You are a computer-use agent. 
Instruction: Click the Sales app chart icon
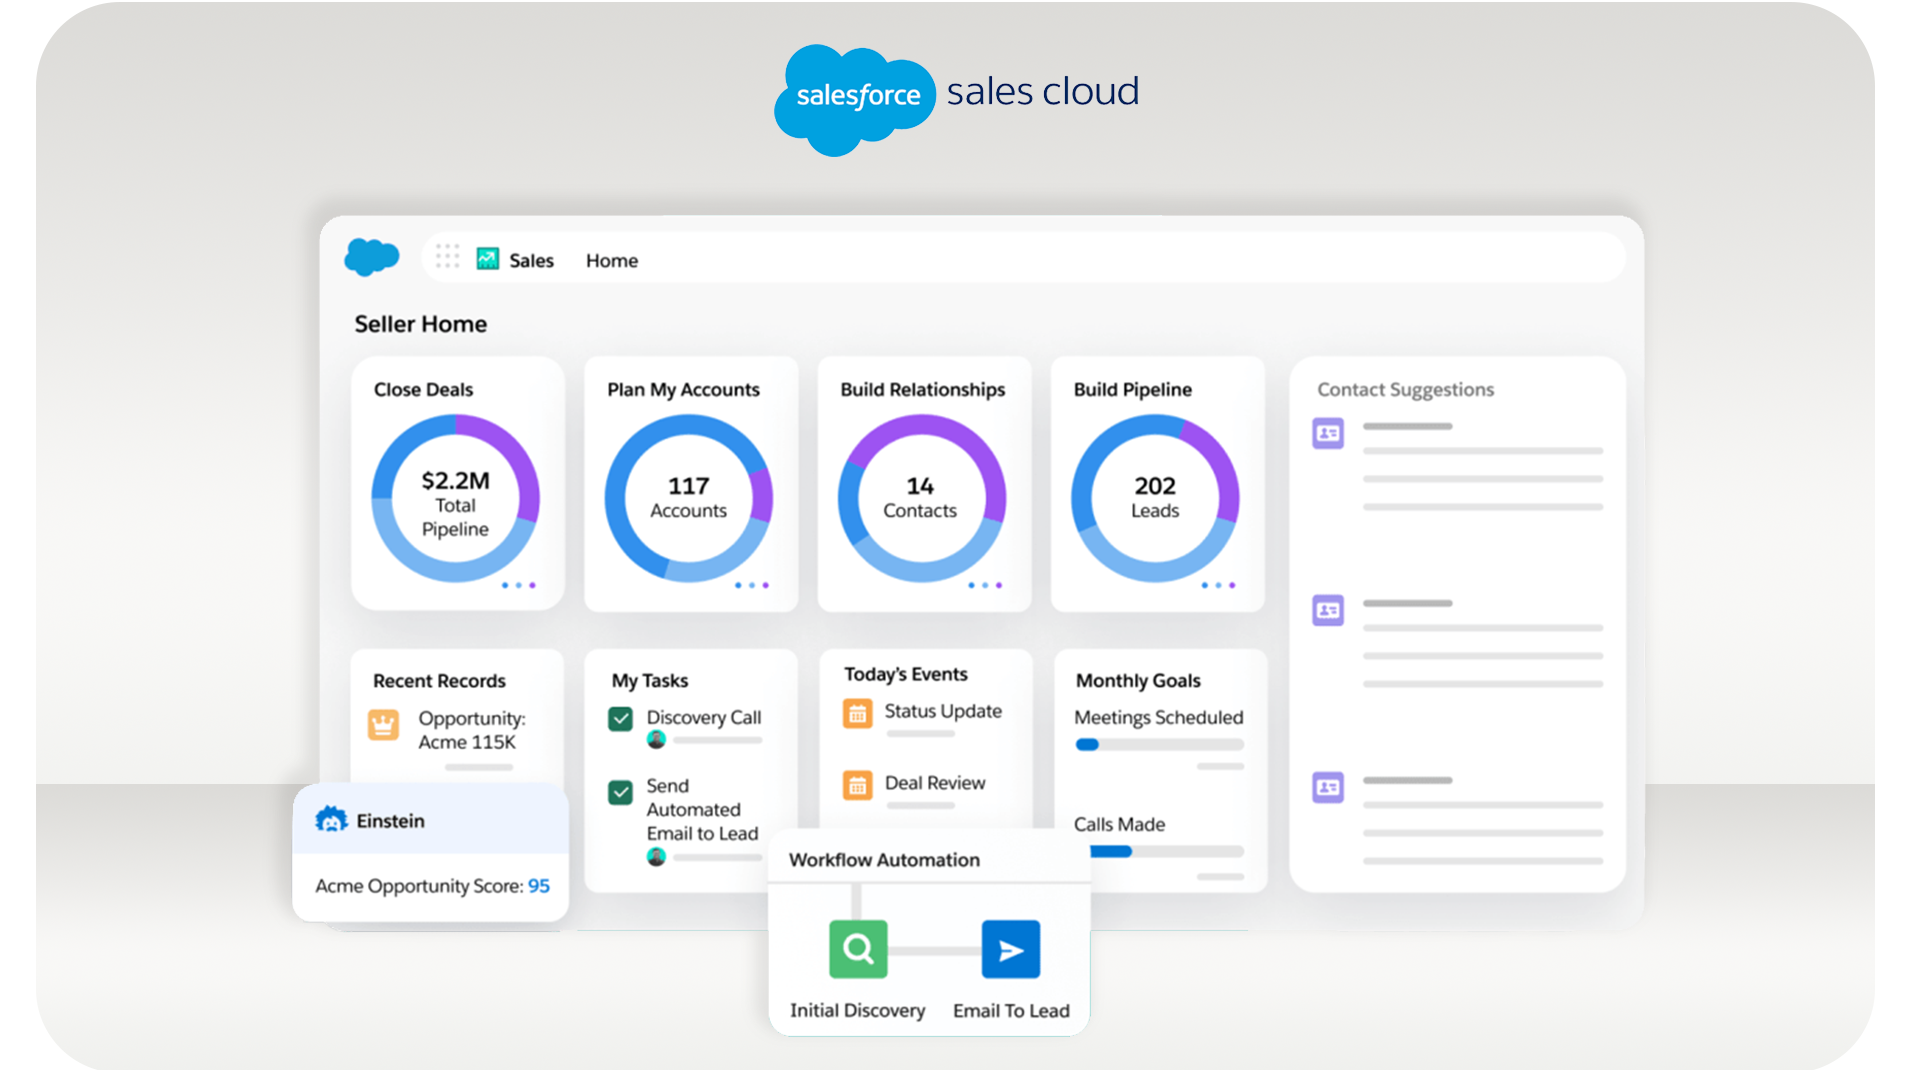488,259
